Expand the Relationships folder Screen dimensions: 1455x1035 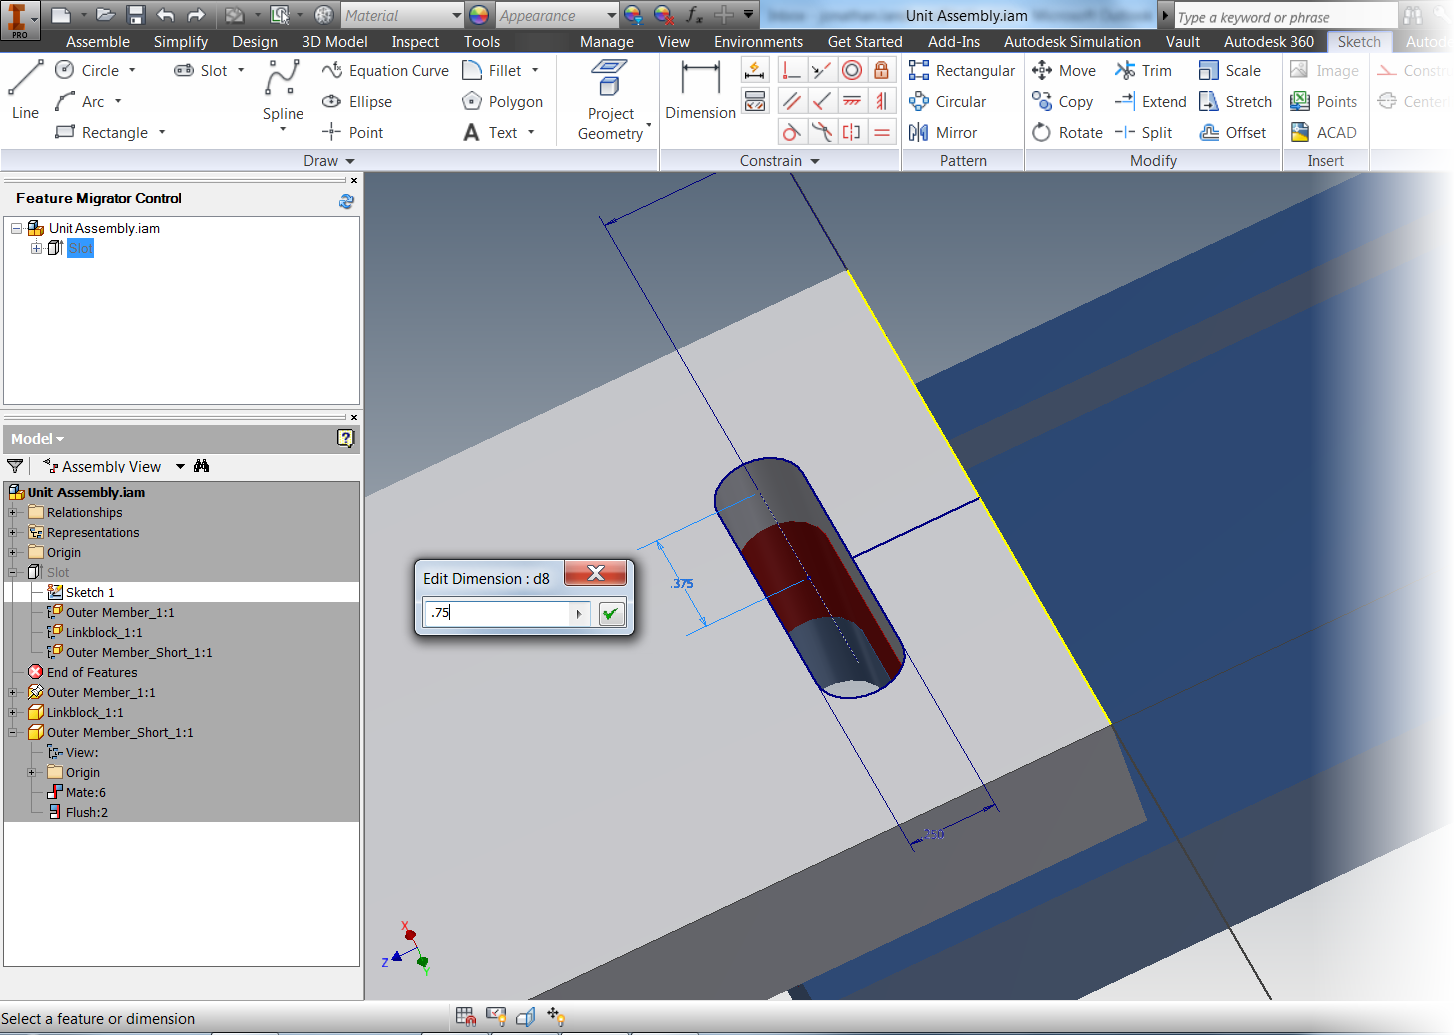coord(13,512)
